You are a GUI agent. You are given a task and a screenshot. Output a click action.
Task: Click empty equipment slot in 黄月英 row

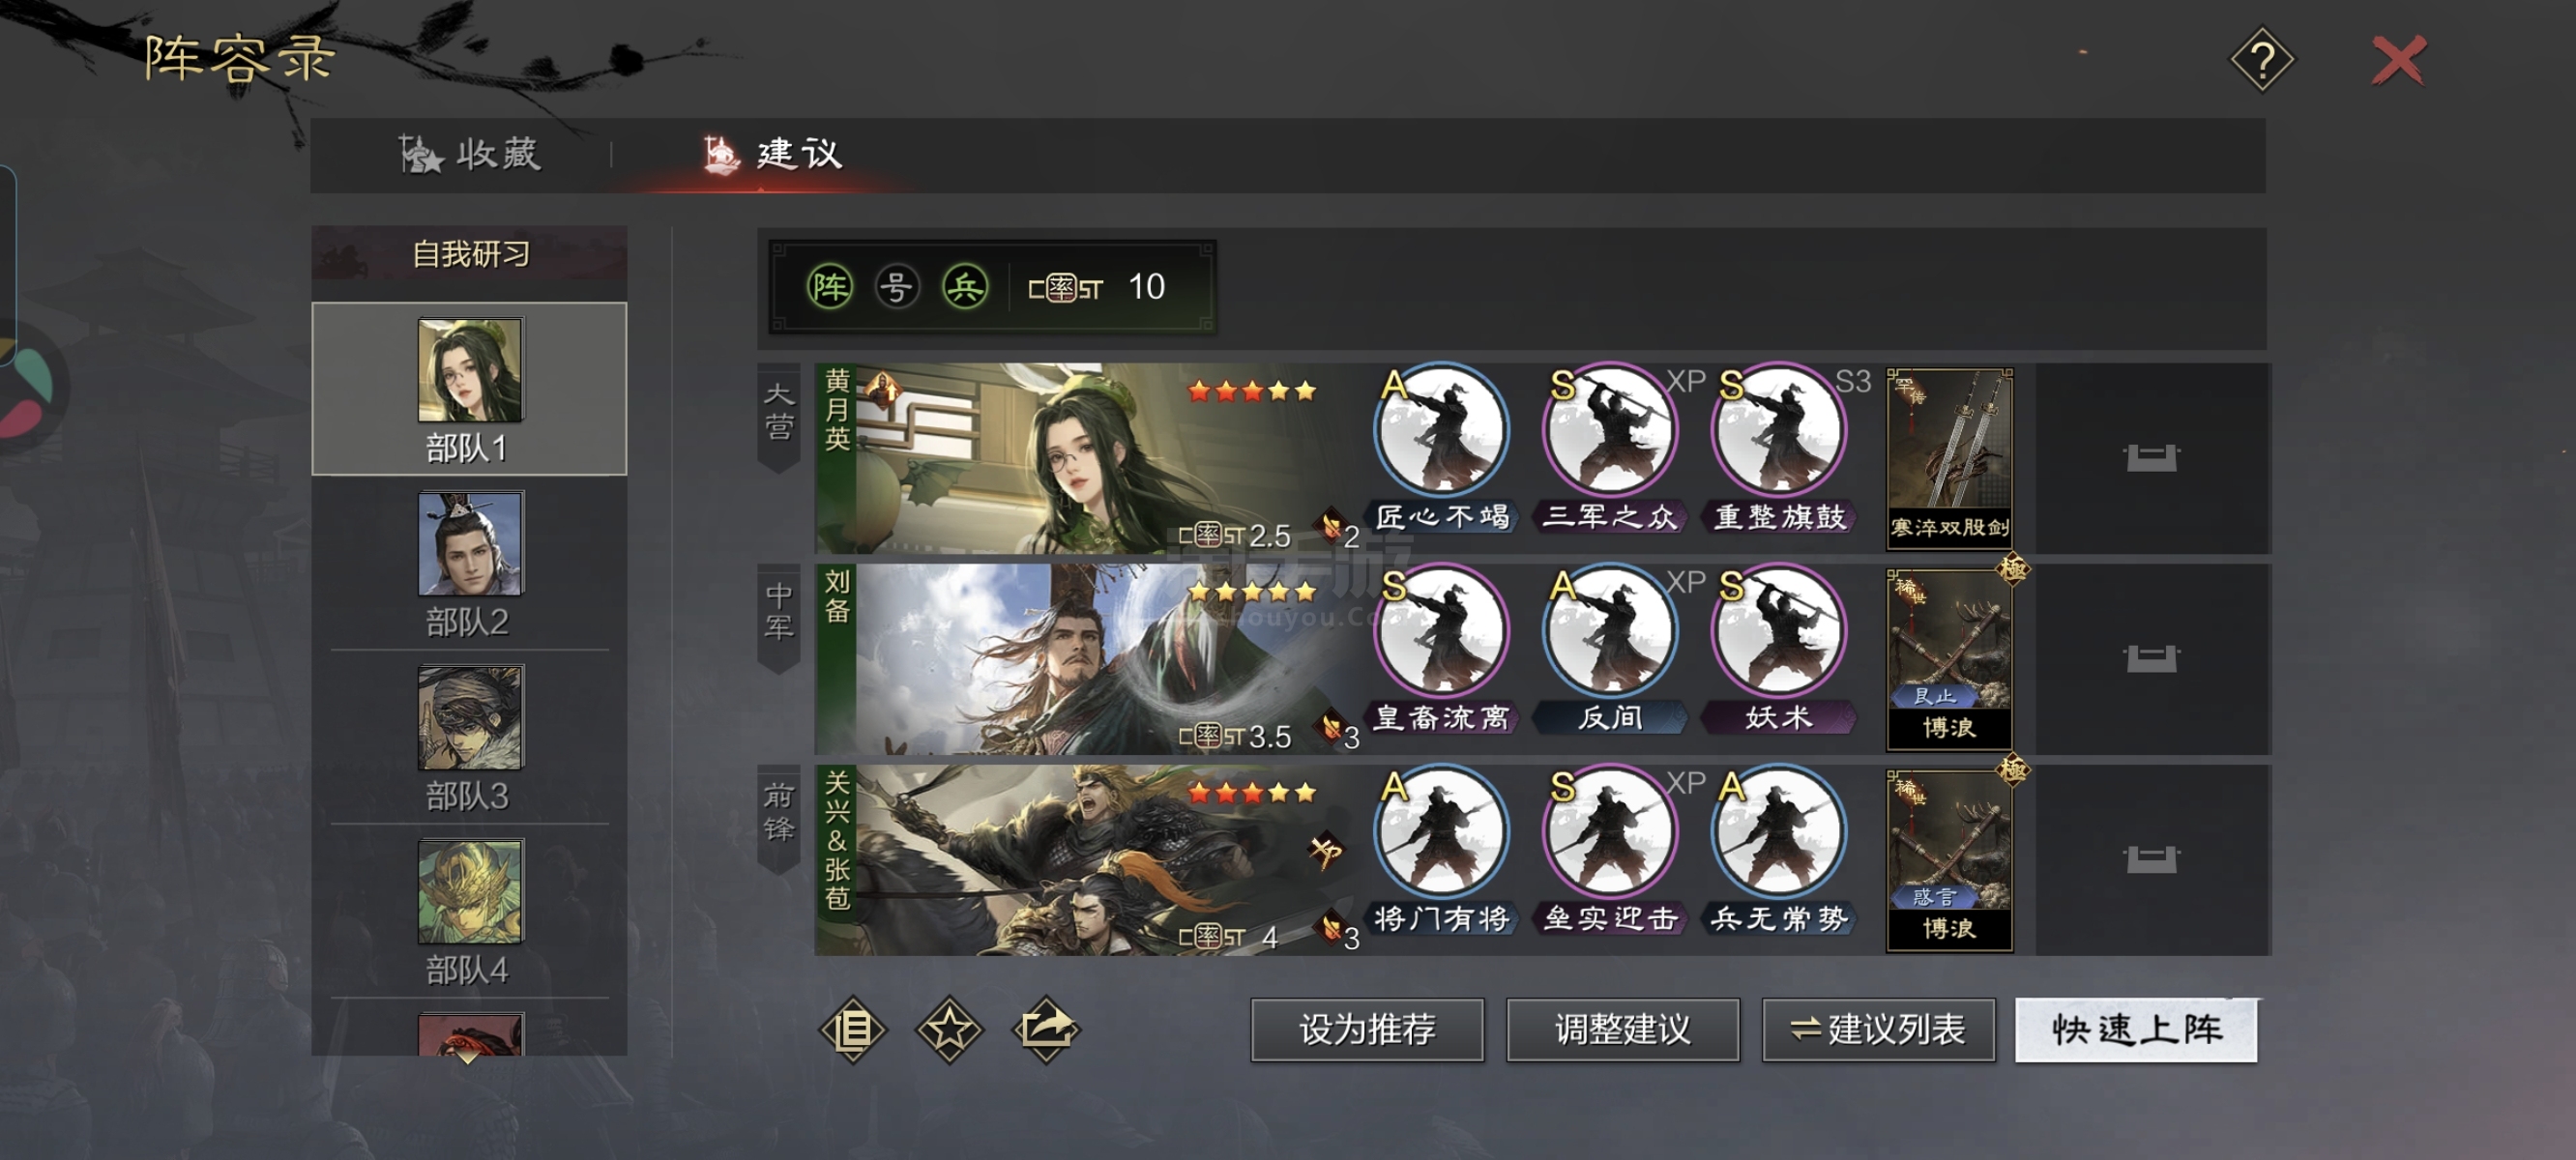(x=2151, y=458)
